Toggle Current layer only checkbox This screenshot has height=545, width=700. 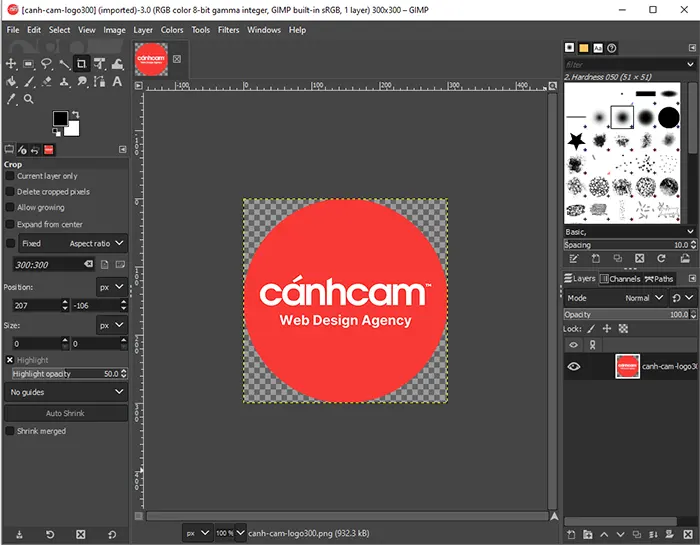pyautogui.click(x=10, y=176)
